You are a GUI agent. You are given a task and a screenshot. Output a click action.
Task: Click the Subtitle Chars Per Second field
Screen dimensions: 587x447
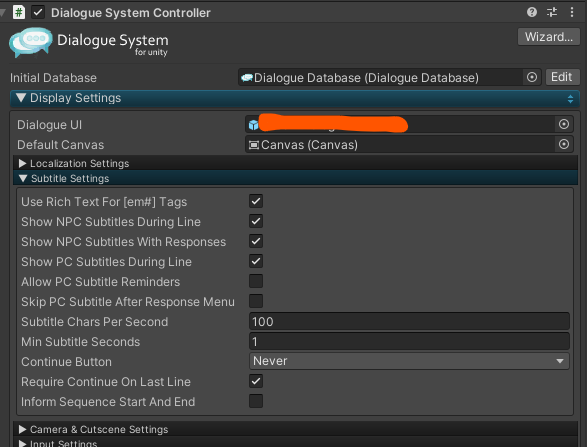[409, 322]
